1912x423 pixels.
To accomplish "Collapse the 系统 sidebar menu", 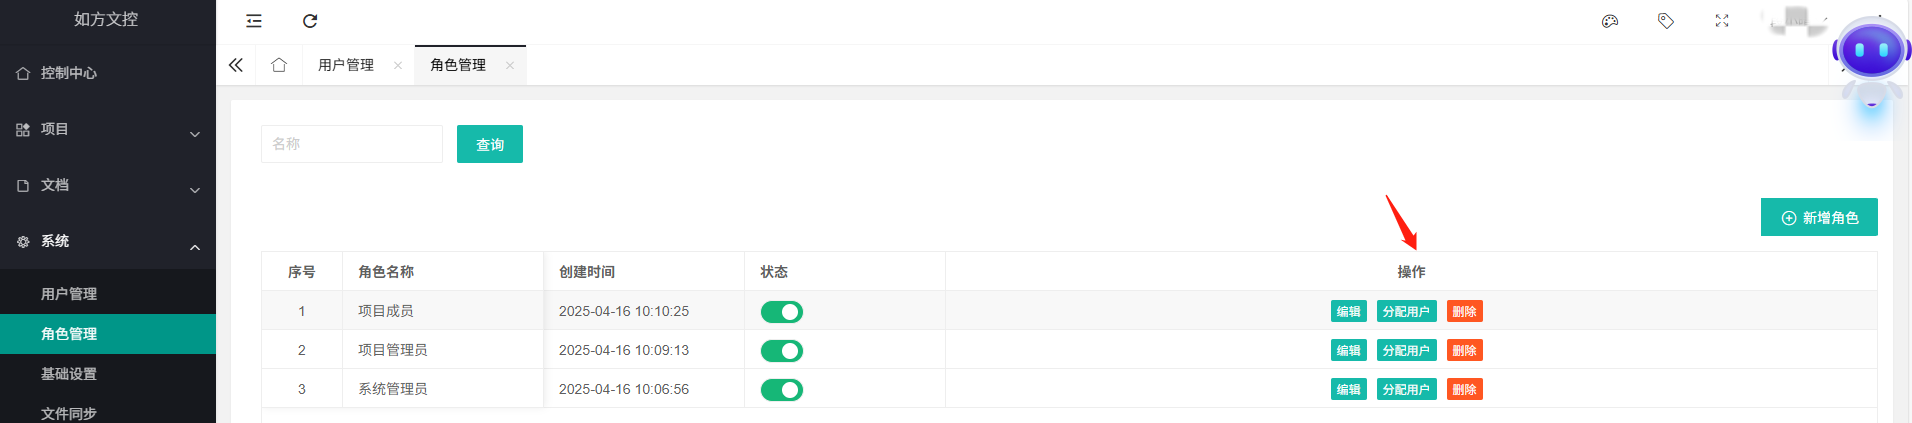I will (x=108, y=241).
